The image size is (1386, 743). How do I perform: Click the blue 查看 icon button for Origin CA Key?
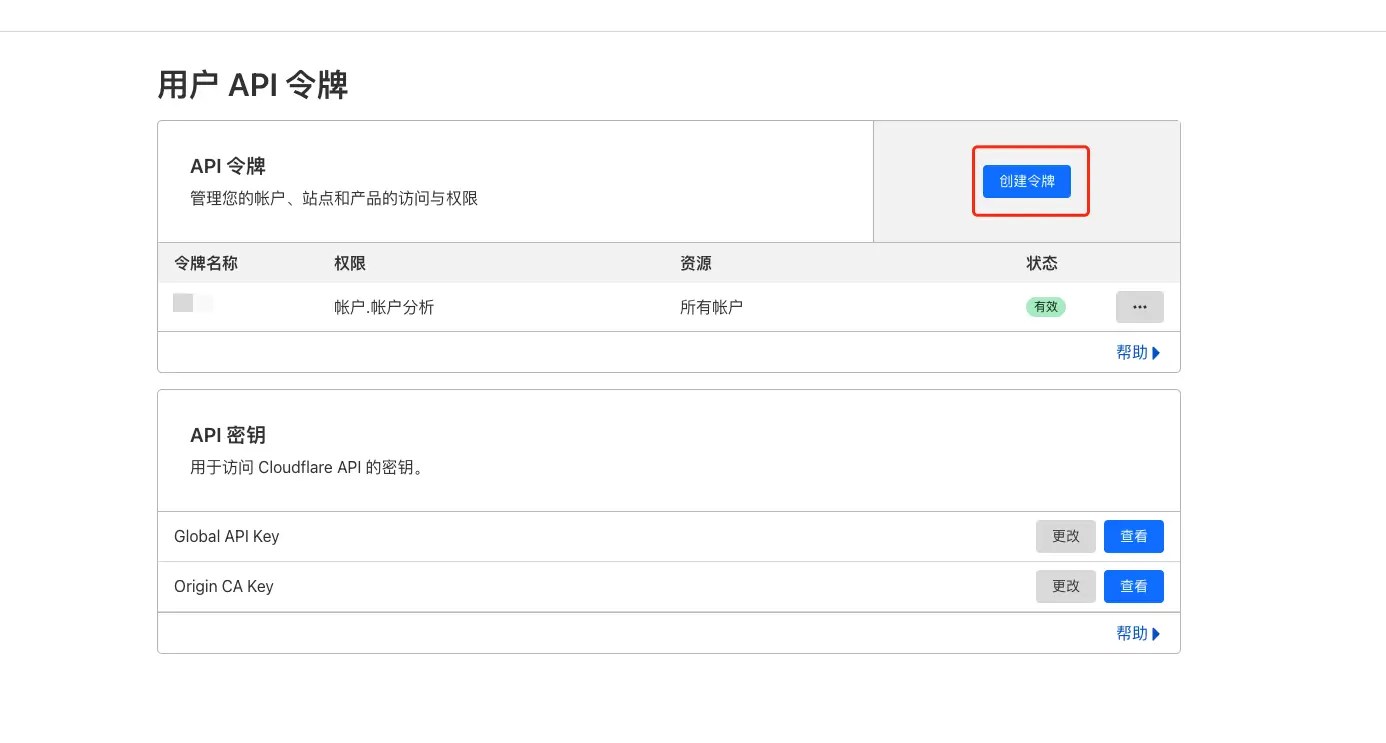coord(1134,586)
